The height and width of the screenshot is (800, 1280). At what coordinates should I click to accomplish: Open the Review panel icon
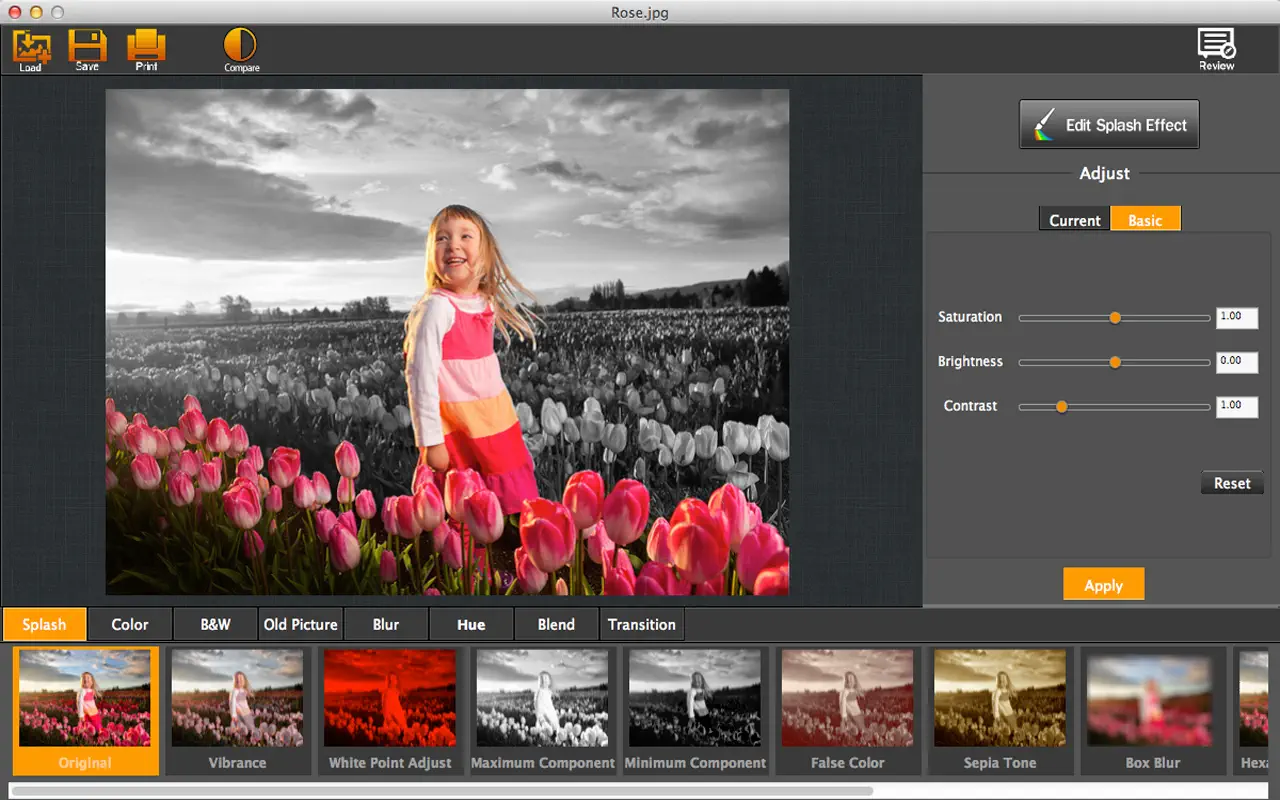click(1215, 46)
